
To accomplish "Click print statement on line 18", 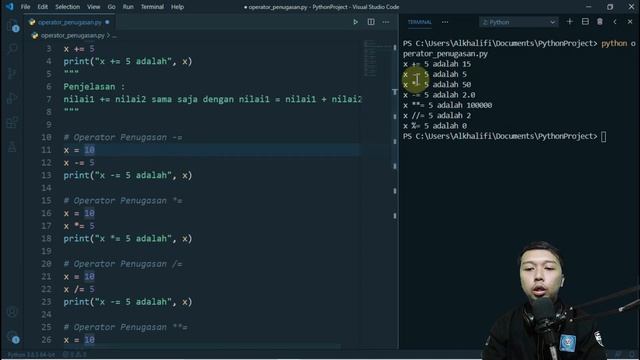I will 128,238.
